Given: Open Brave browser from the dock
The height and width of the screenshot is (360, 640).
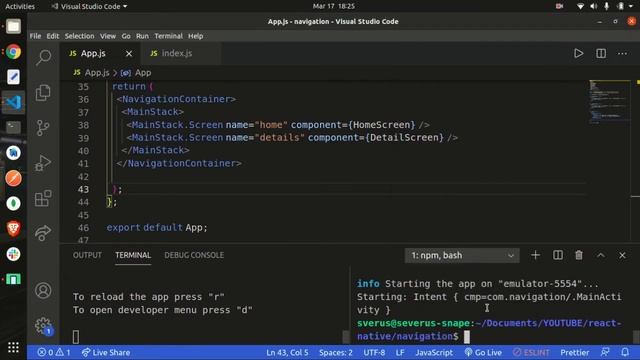Looking at the screenshot, I should click(x=13, y=229).
